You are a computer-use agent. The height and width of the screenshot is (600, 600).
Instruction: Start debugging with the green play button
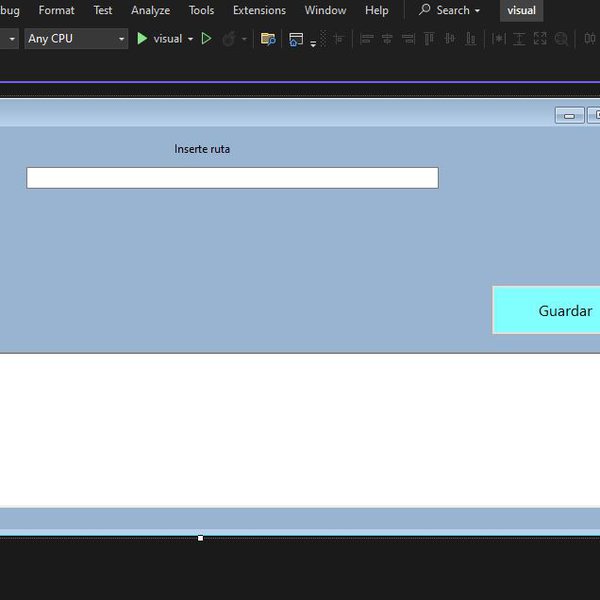tap(142, 39)
